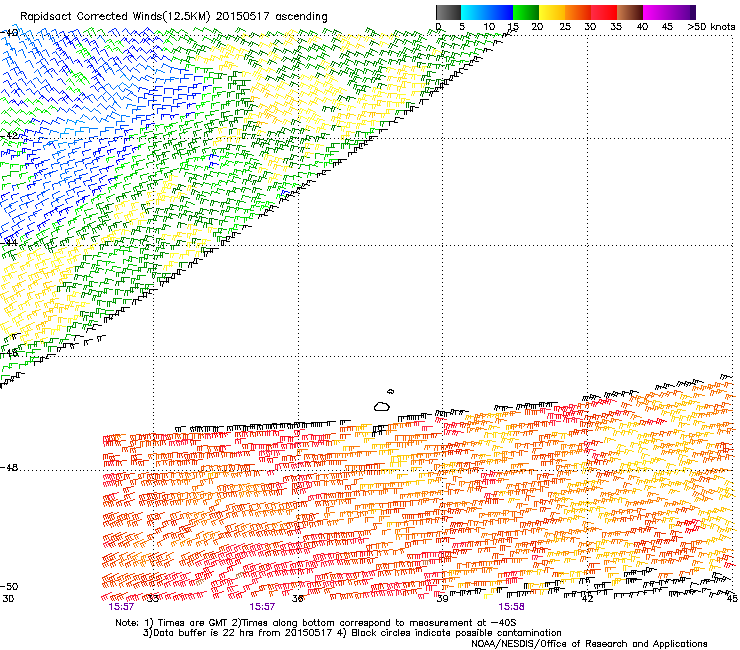Click the -50 latitude axis label
Viewport: 740px width, 650px height.
click(9, 586)
